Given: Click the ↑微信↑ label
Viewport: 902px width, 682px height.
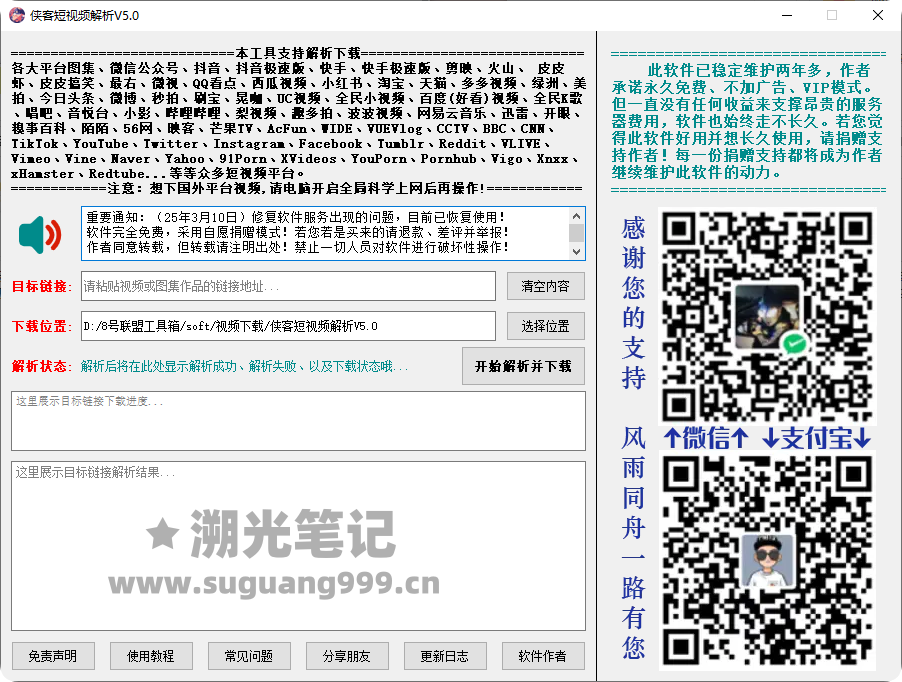Looking at the screenshot, I should pyautogui.click(x=706, y=438).
